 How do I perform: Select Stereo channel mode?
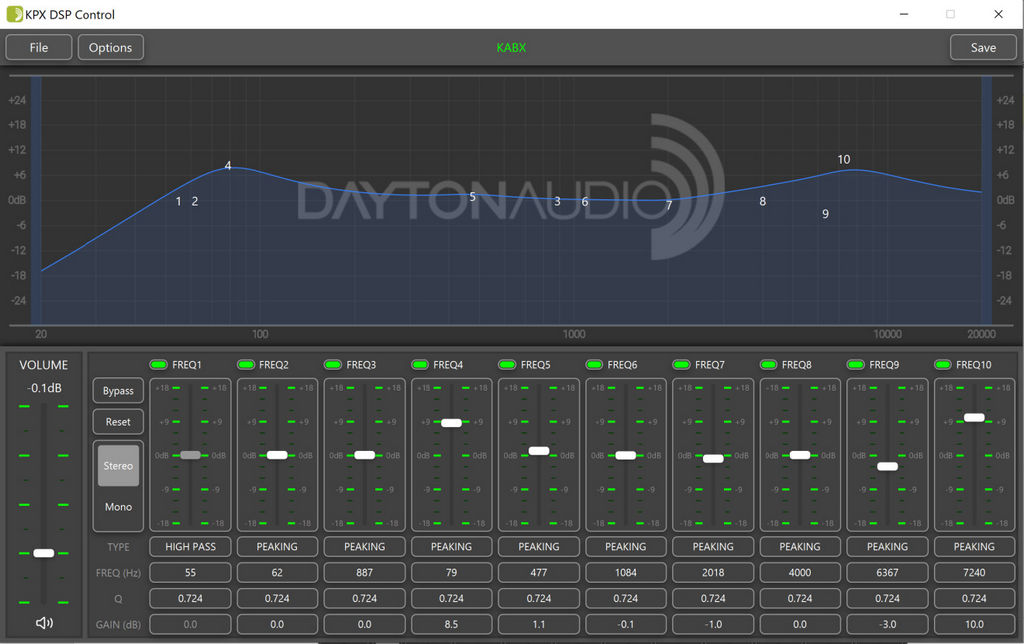click(x=118, y=466)
